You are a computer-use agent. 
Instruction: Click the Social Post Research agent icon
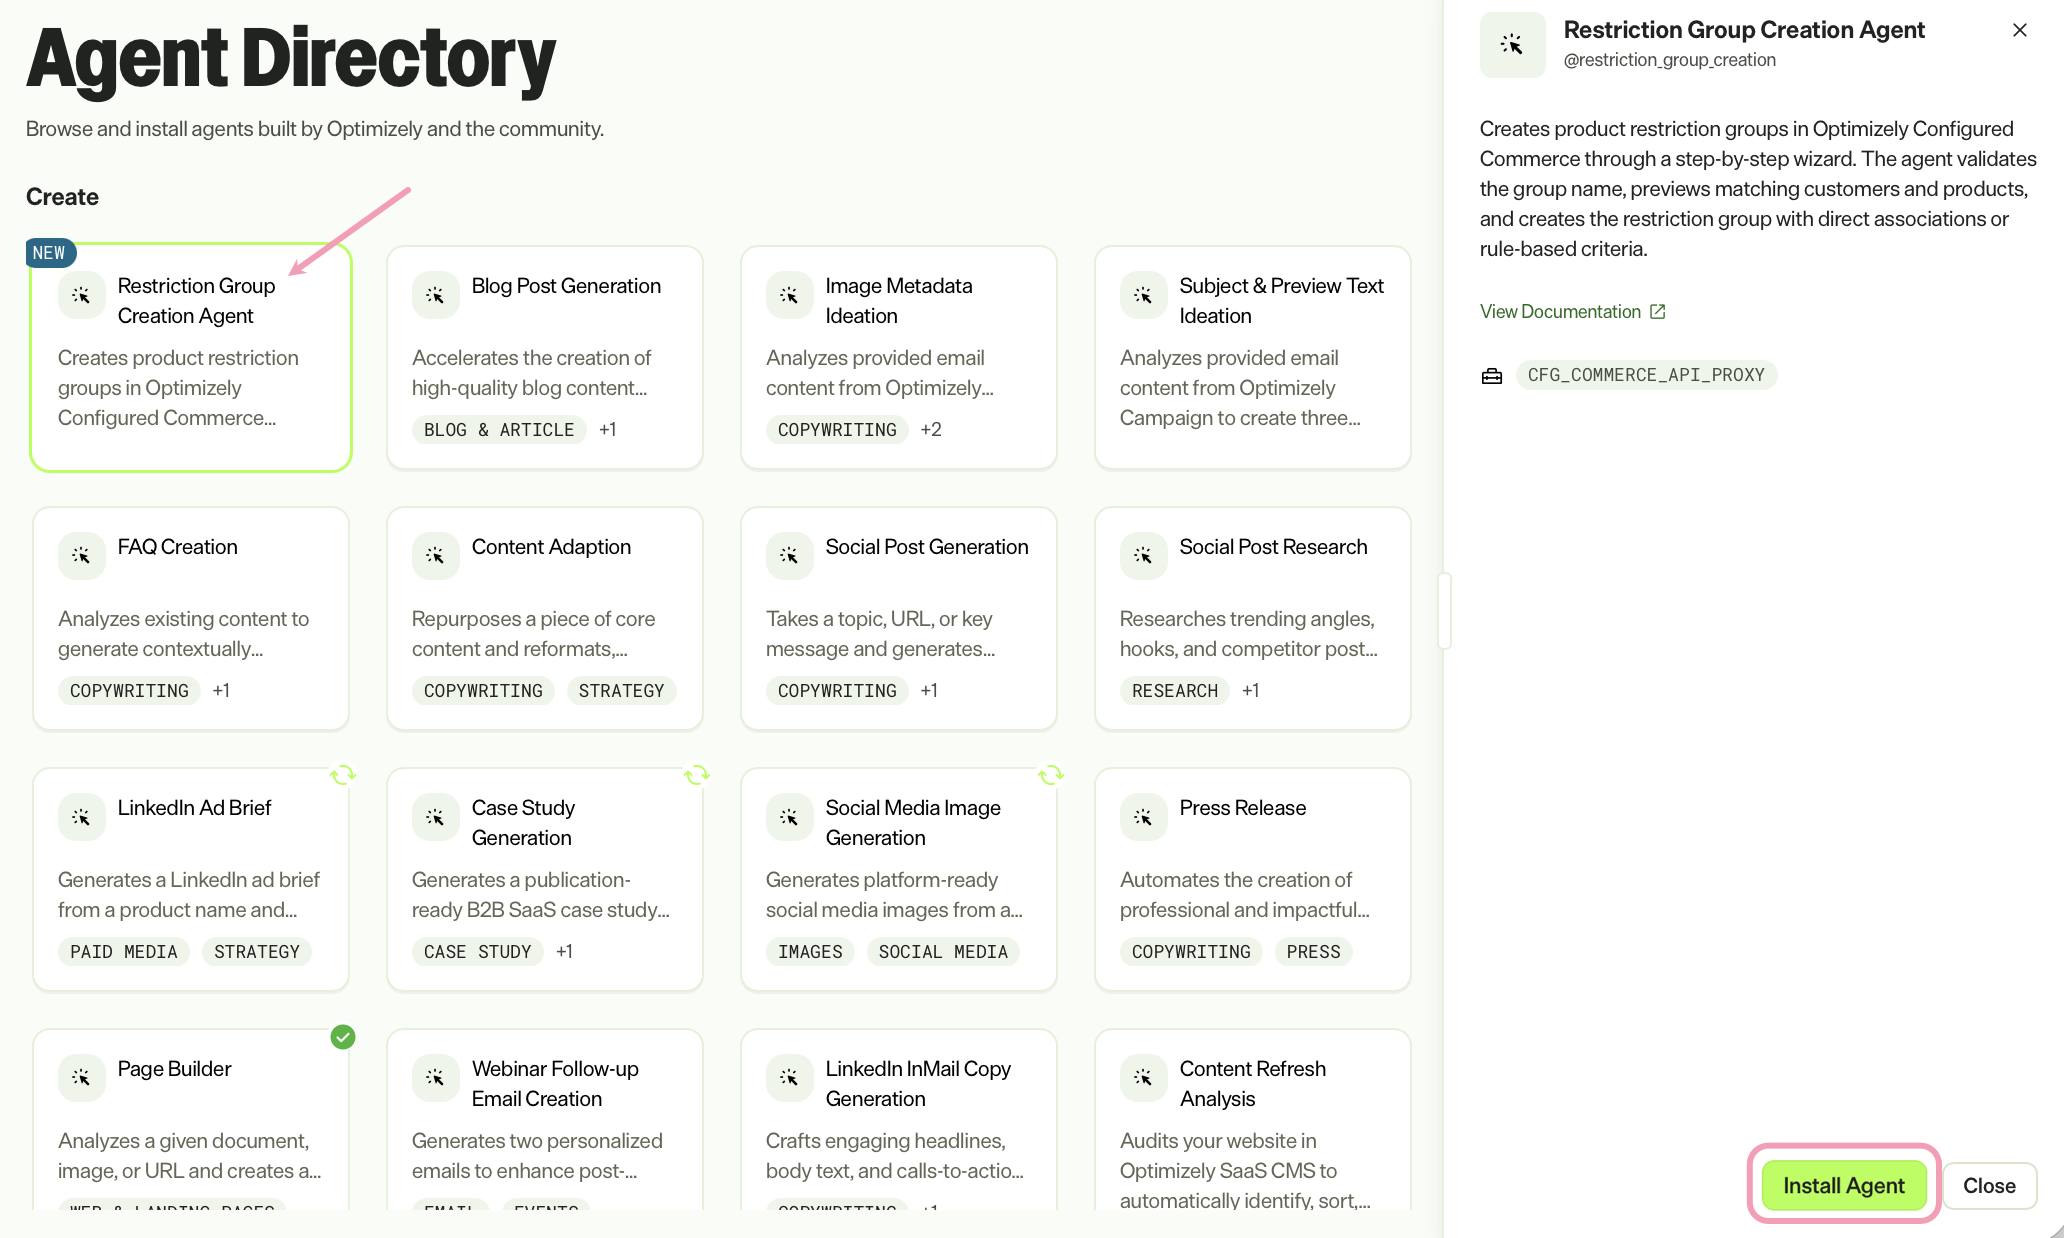pos(1144,556)
